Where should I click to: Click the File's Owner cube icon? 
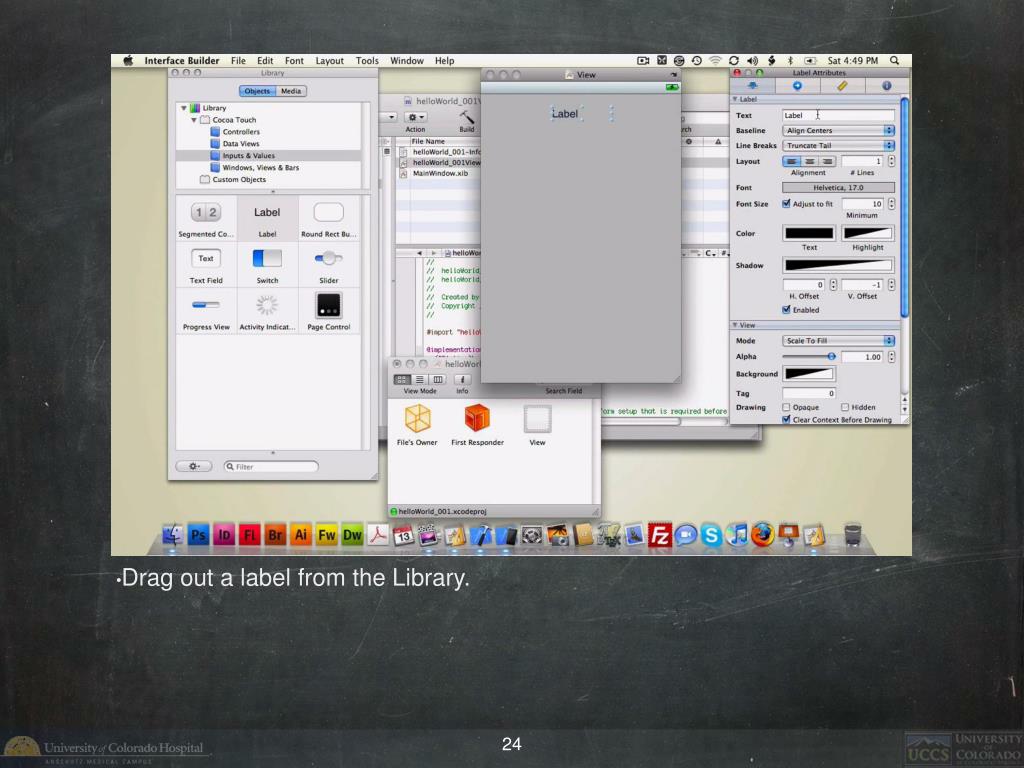(417, 419)
